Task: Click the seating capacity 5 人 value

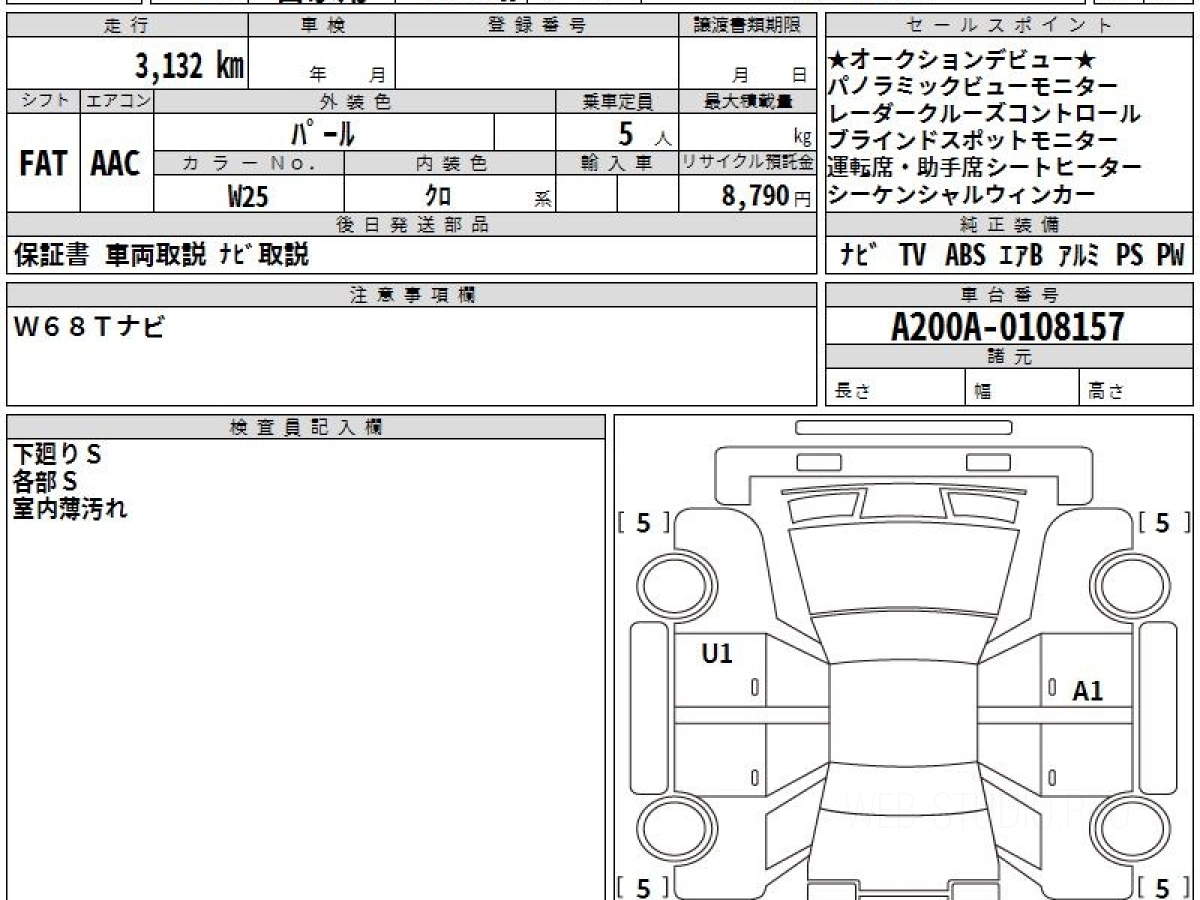Action: [645, 132]
